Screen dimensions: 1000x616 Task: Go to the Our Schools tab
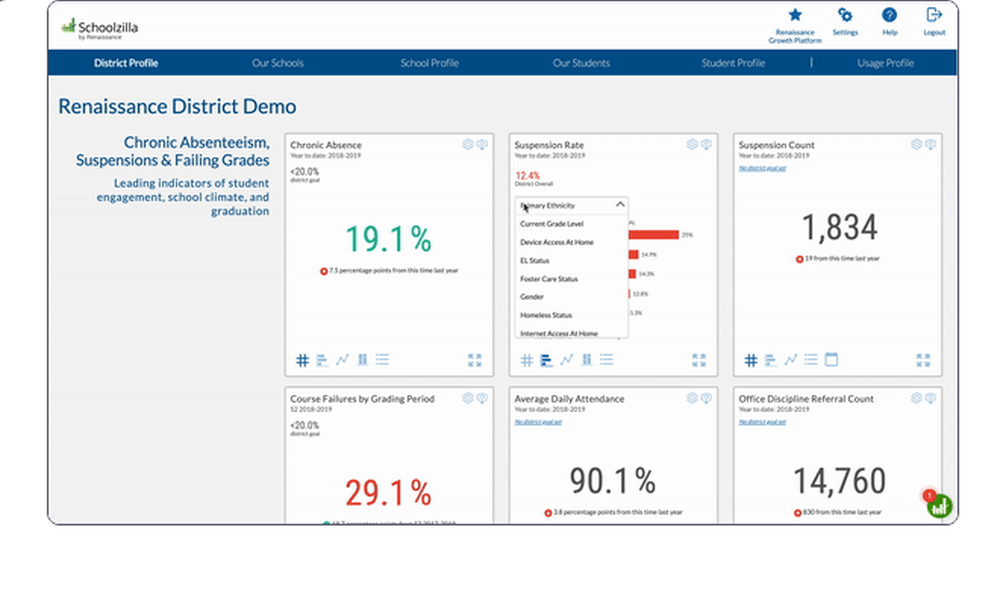tap(277, 63)
